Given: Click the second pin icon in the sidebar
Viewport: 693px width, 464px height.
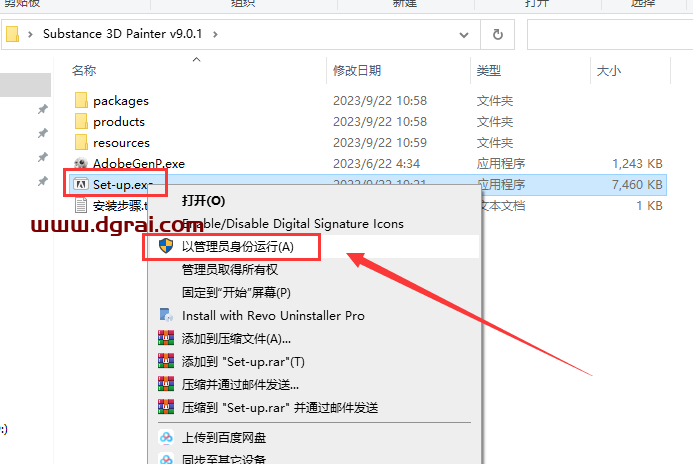Looking at the screenshot, I should [42, 133].
